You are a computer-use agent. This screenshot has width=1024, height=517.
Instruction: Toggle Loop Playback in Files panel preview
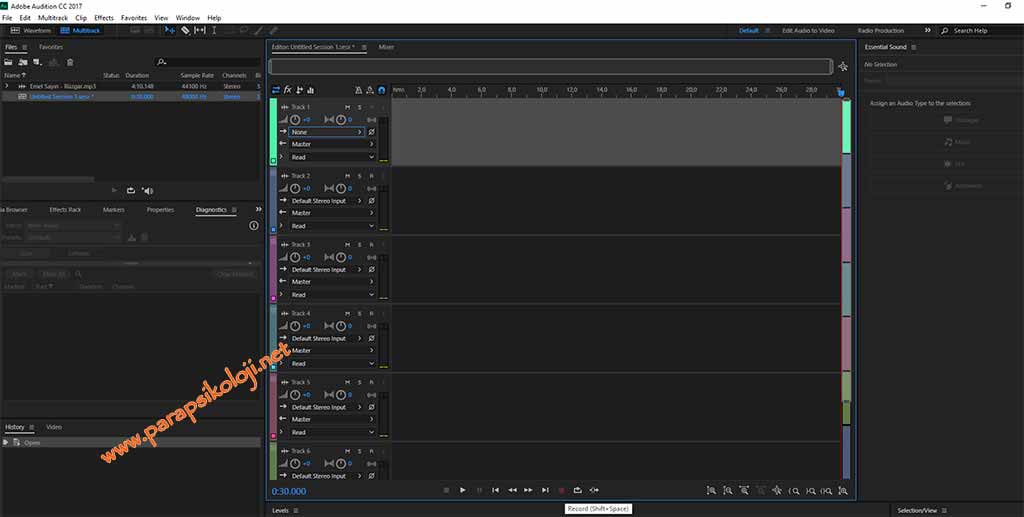pyautogui.click(x=131, y=191)
